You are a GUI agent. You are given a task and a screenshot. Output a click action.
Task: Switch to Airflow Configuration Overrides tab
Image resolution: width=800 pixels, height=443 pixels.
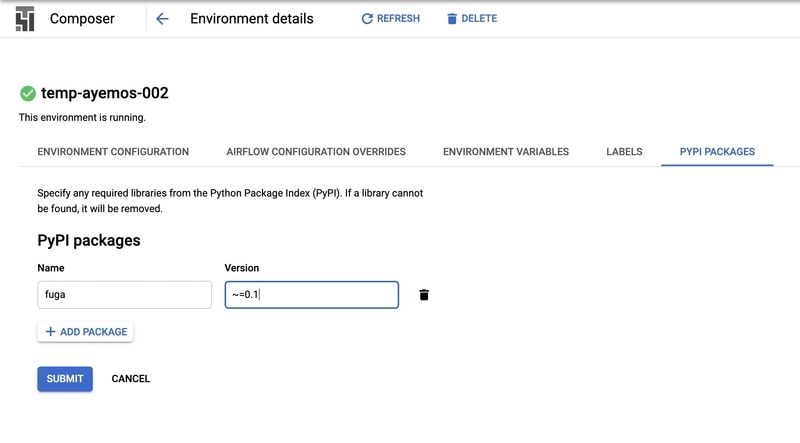tap(316, 152)
